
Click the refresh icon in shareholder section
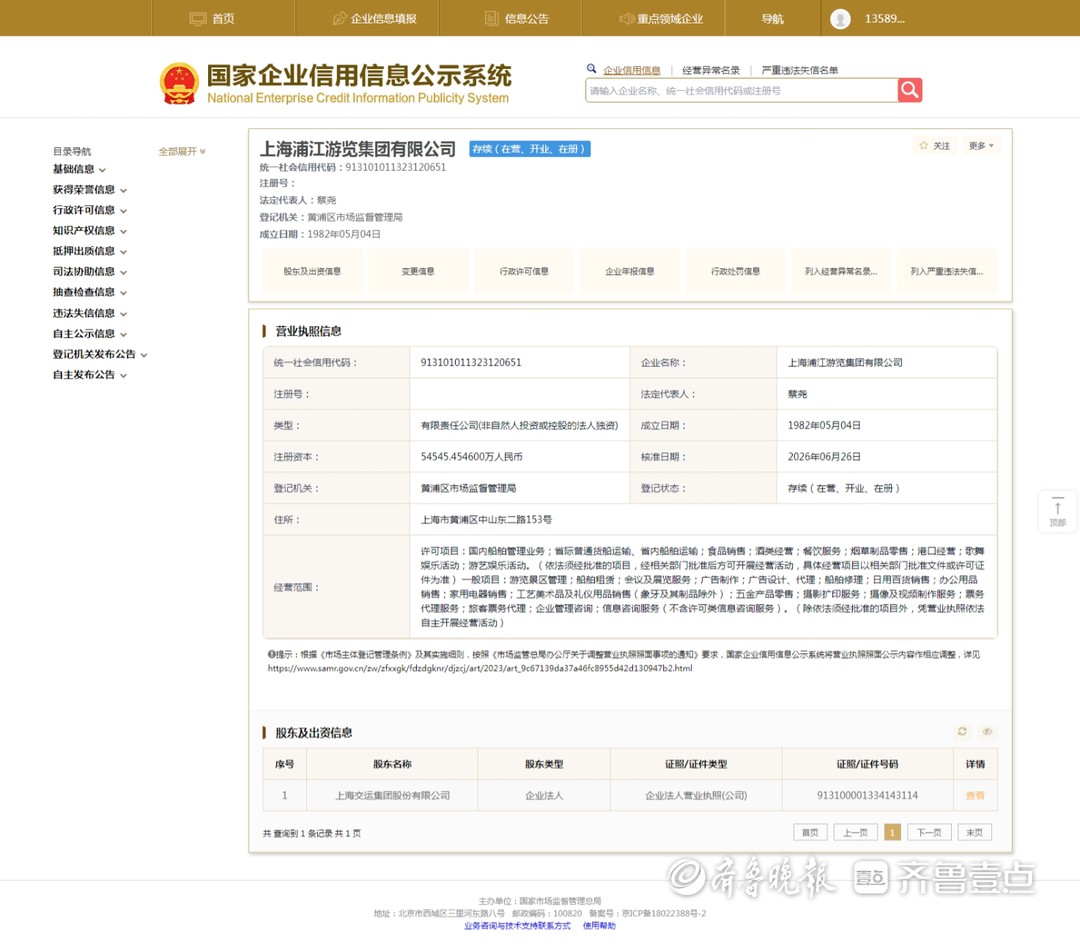coord(962,731)
